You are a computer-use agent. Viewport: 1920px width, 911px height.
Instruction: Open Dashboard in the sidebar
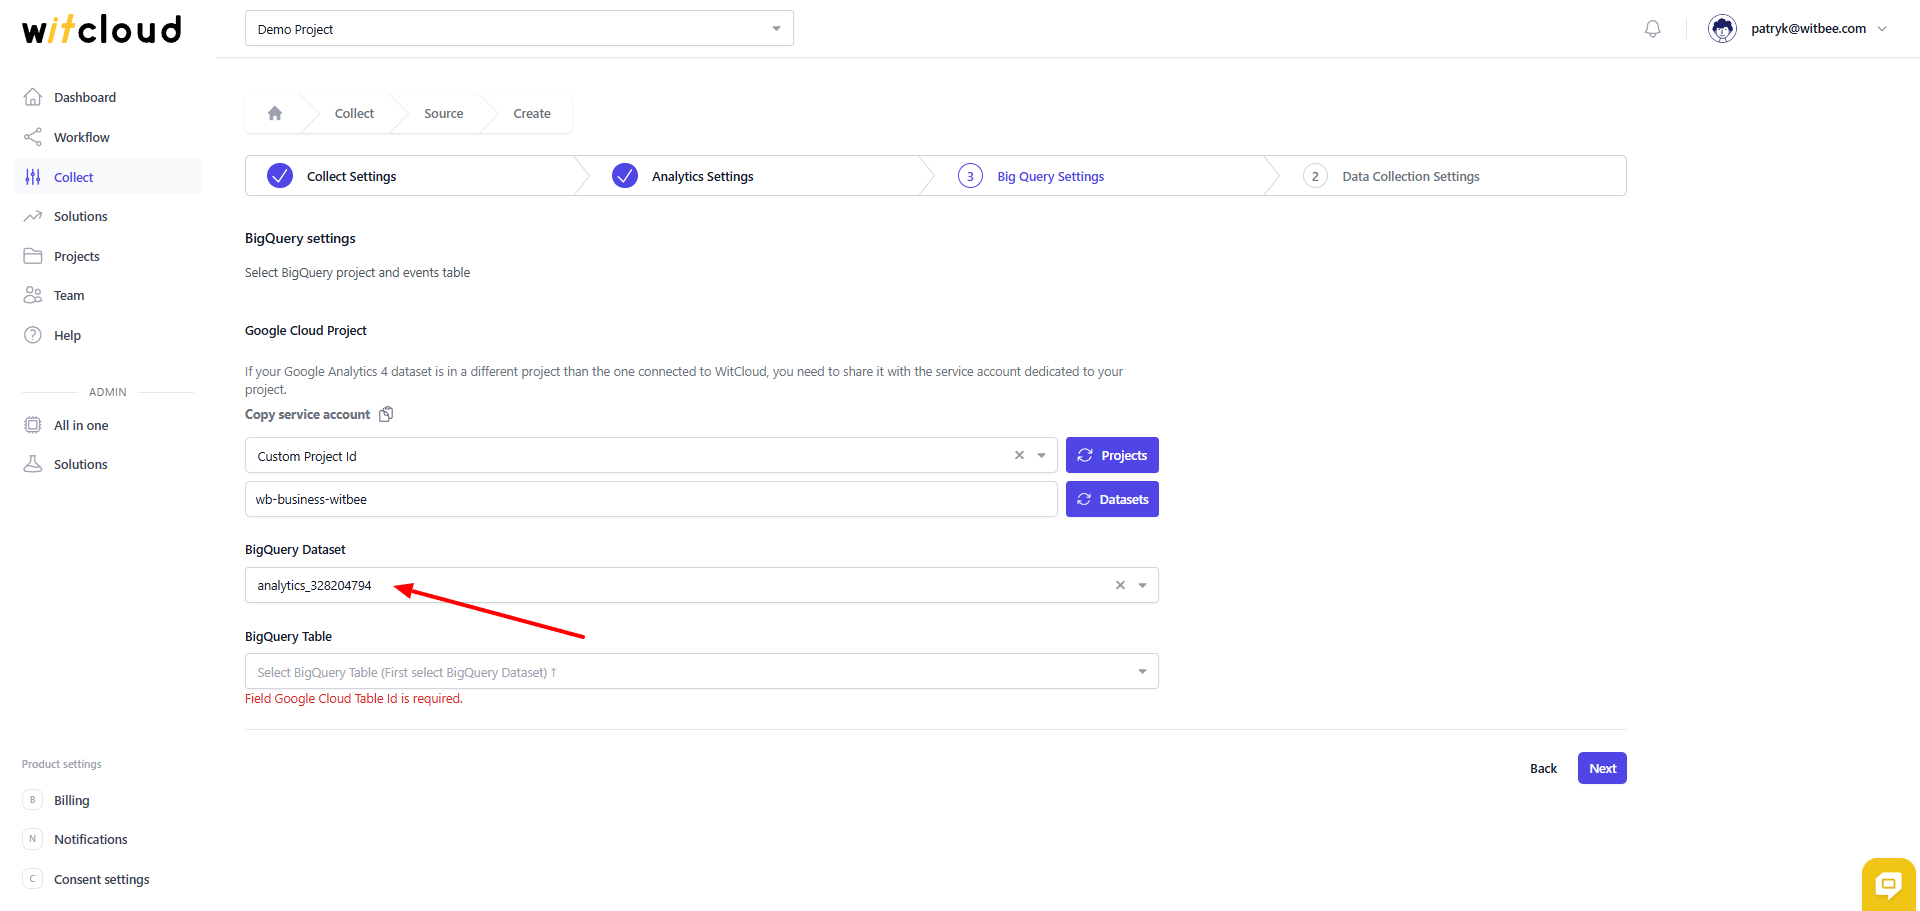point(85,97)
